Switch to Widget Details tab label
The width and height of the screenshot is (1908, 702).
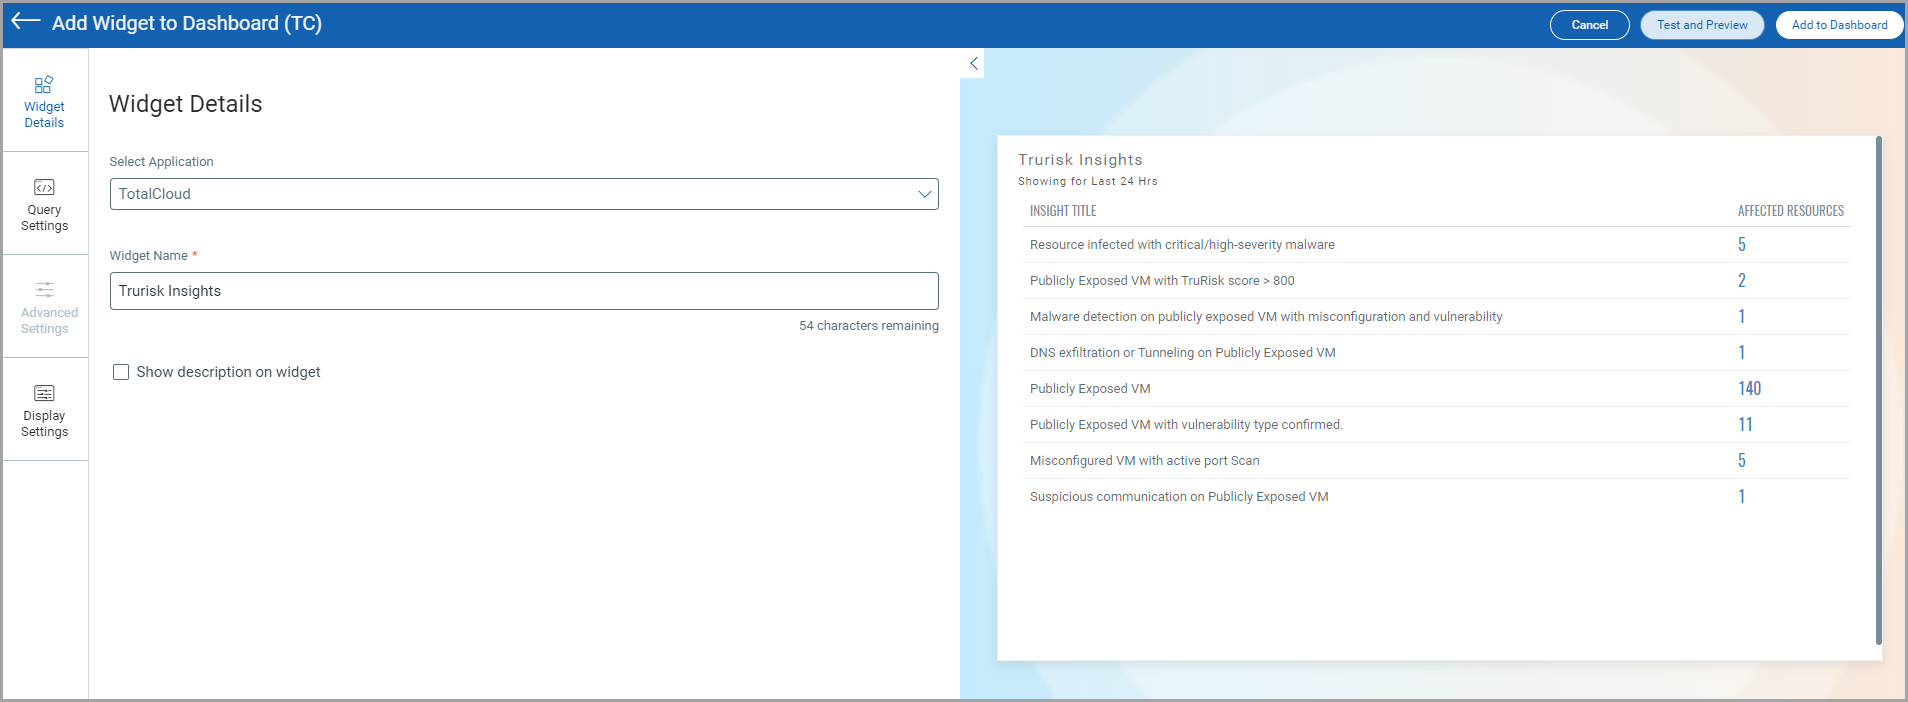pyautogui.click(x=44, y=115)
